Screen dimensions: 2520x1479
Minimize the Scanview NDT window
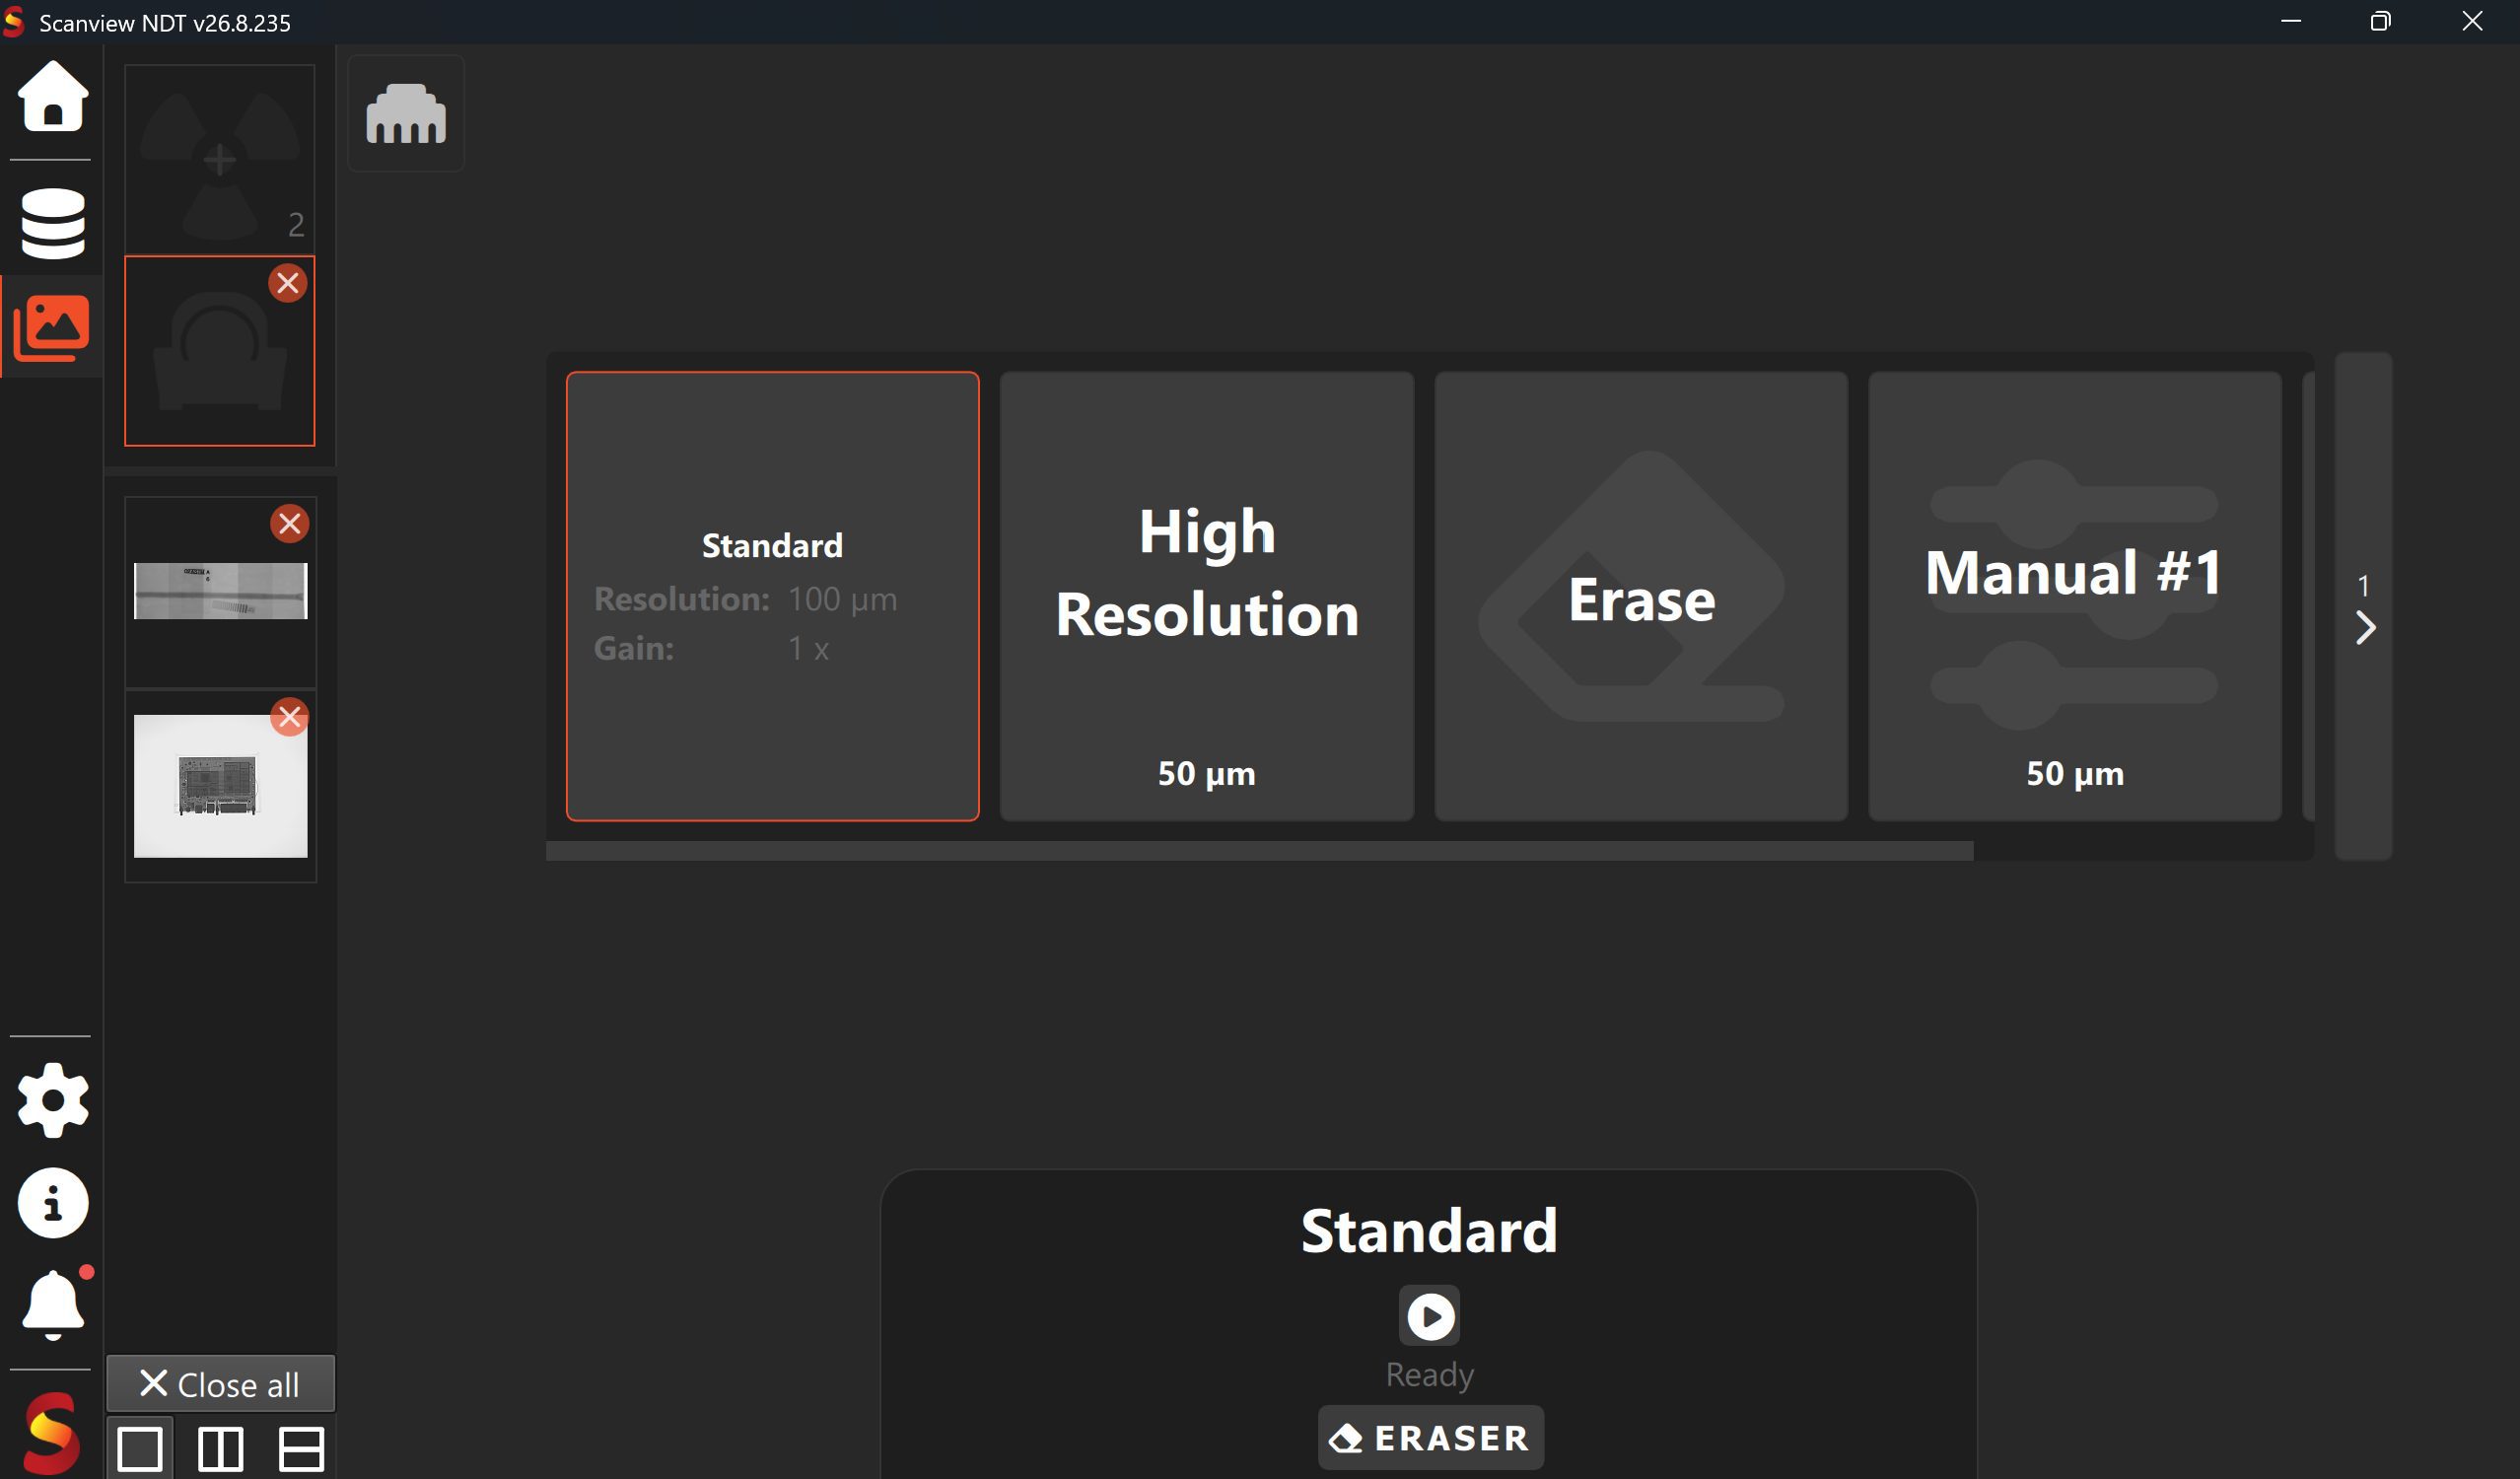point(2291,21)
